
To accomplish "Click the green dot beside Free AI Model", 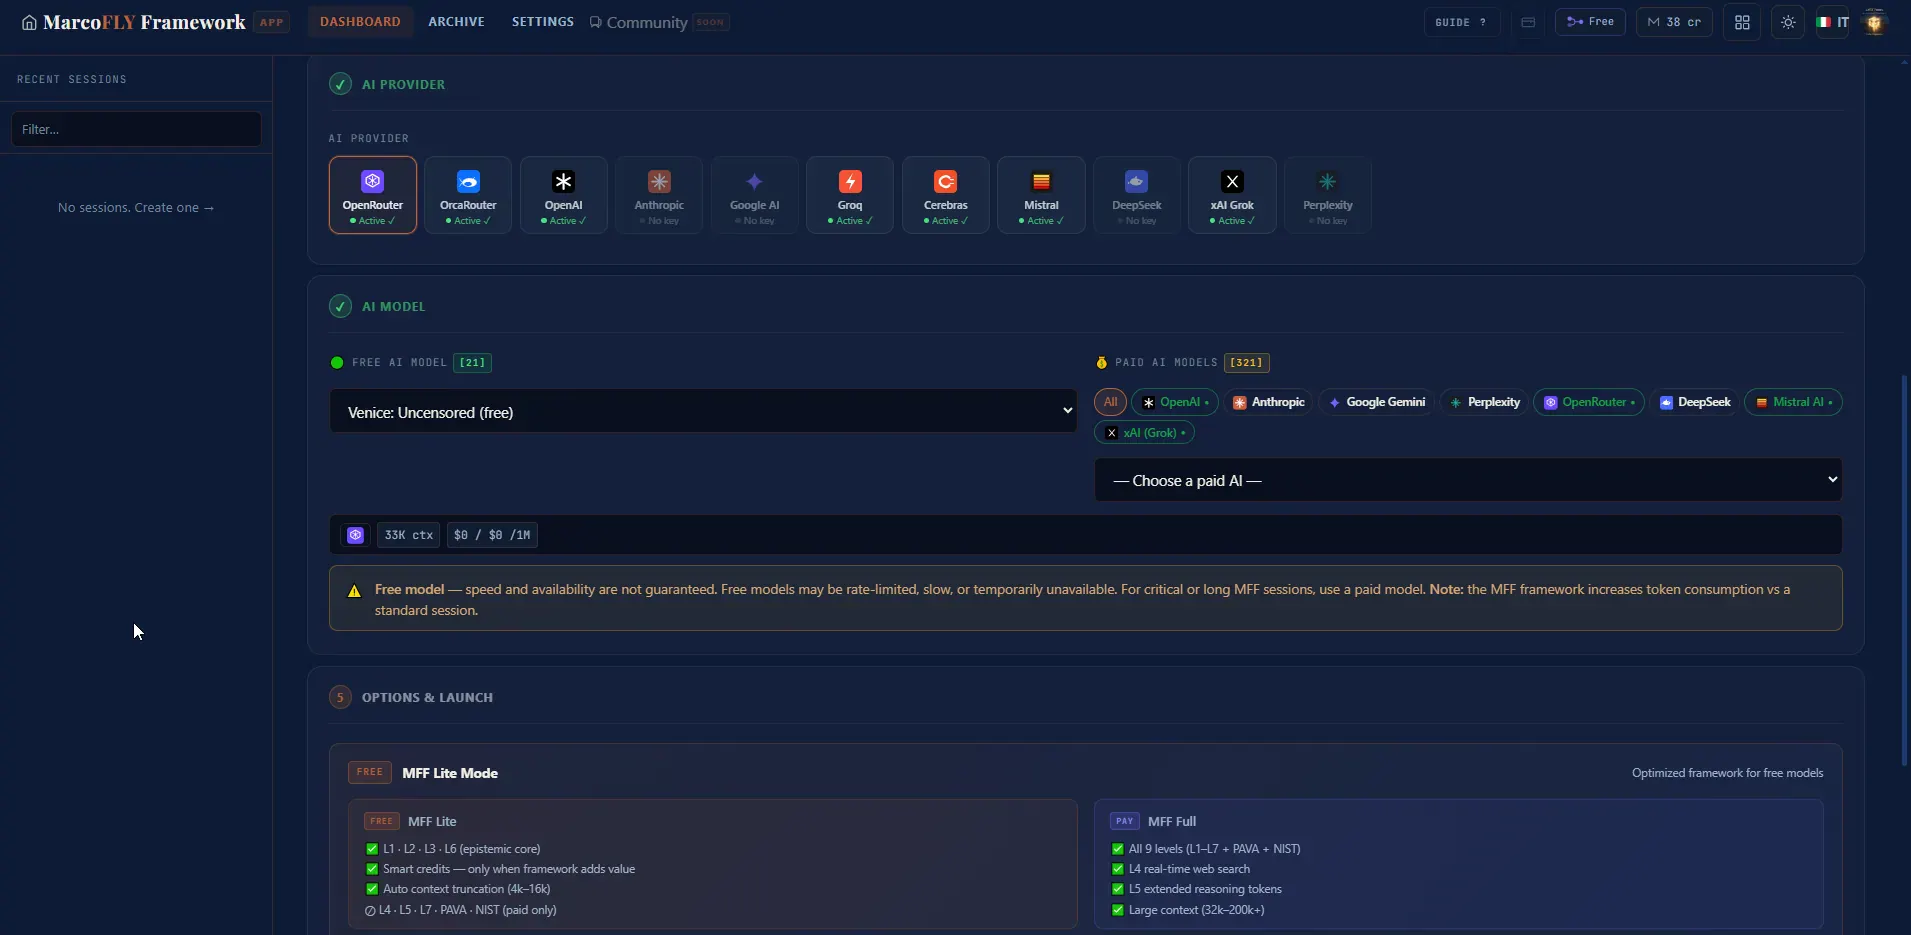I will pos(337,362).
